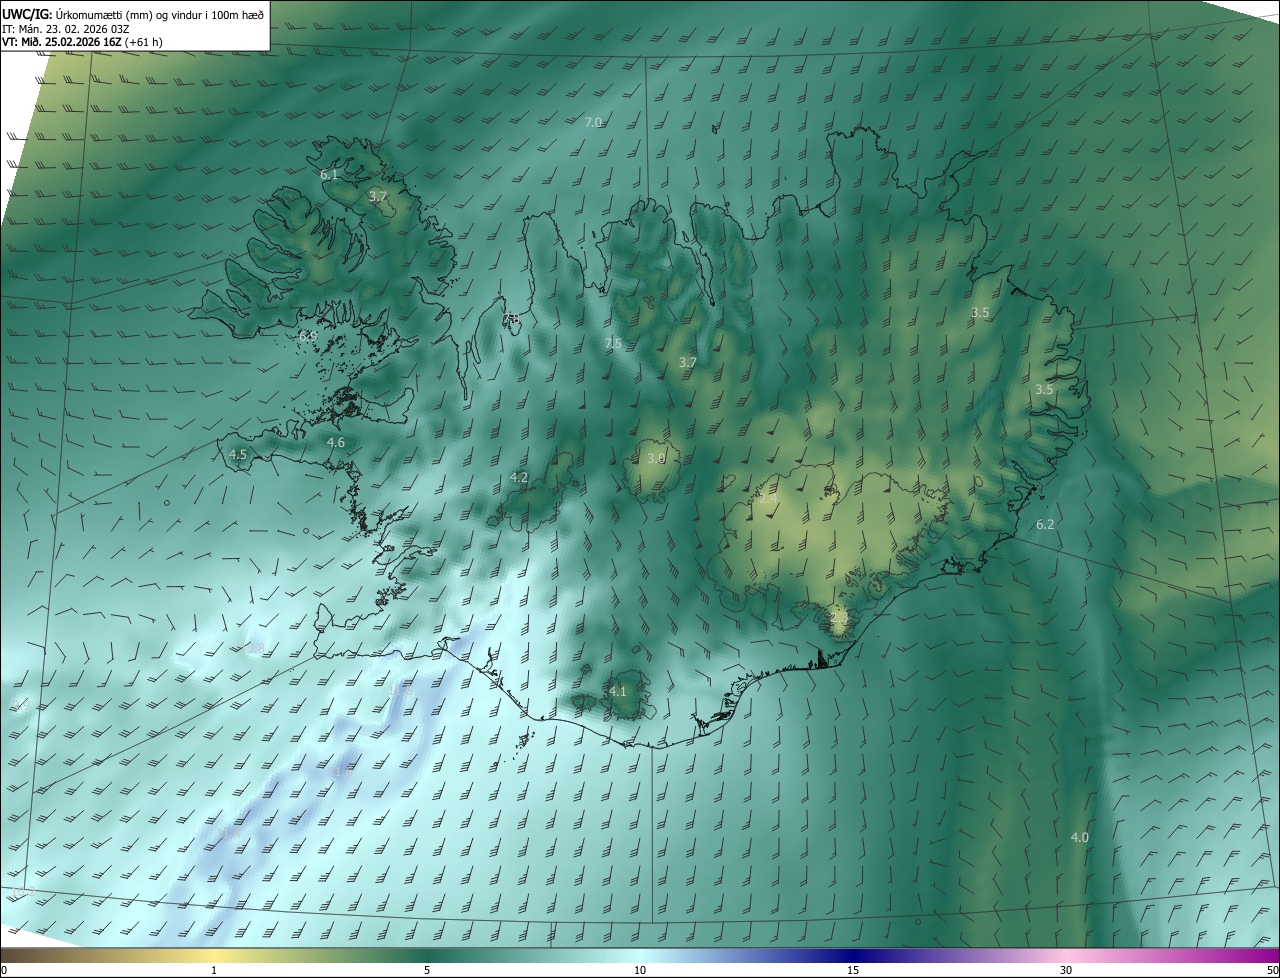
Task: Click the 0 tick on the colour scale
Action: (3, 970)
